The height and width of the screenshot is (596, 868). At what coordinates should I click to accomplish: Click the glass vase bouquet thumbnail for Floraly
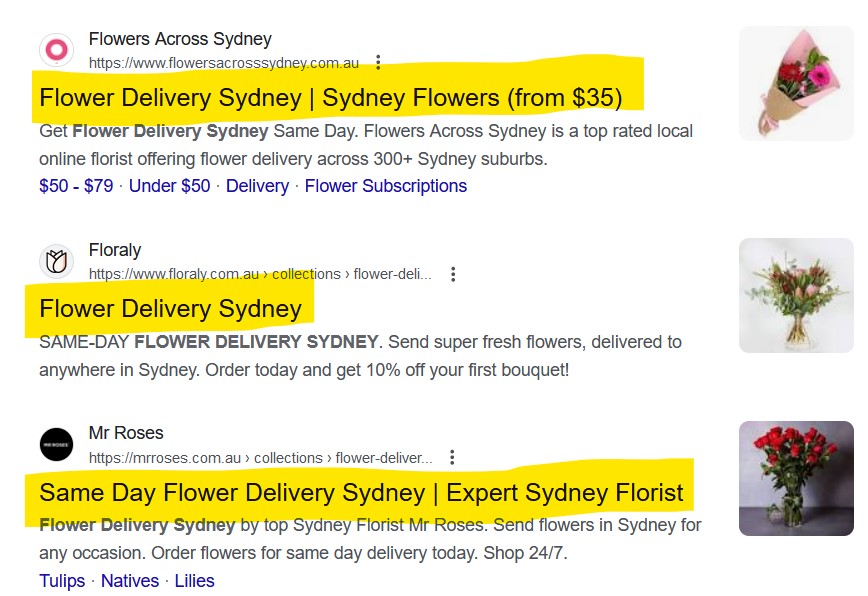tap(795, 293)
